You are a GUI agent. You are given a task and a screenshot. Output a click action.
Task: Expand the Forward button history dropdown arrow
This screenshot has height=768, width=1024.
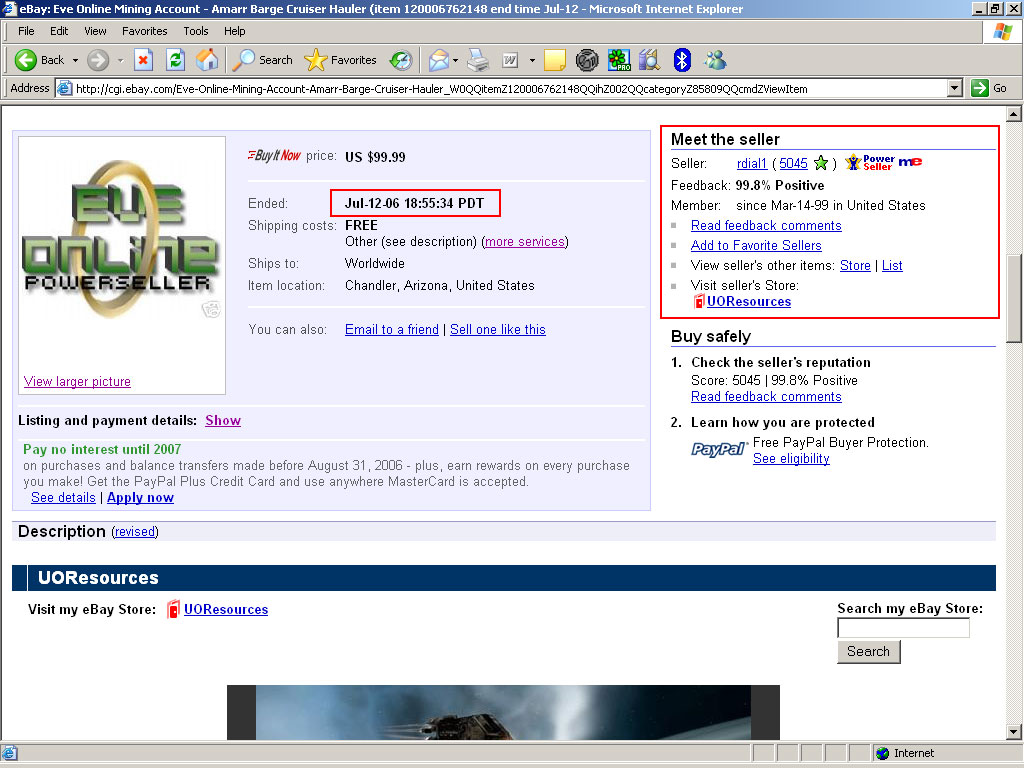tap(120, 60)
